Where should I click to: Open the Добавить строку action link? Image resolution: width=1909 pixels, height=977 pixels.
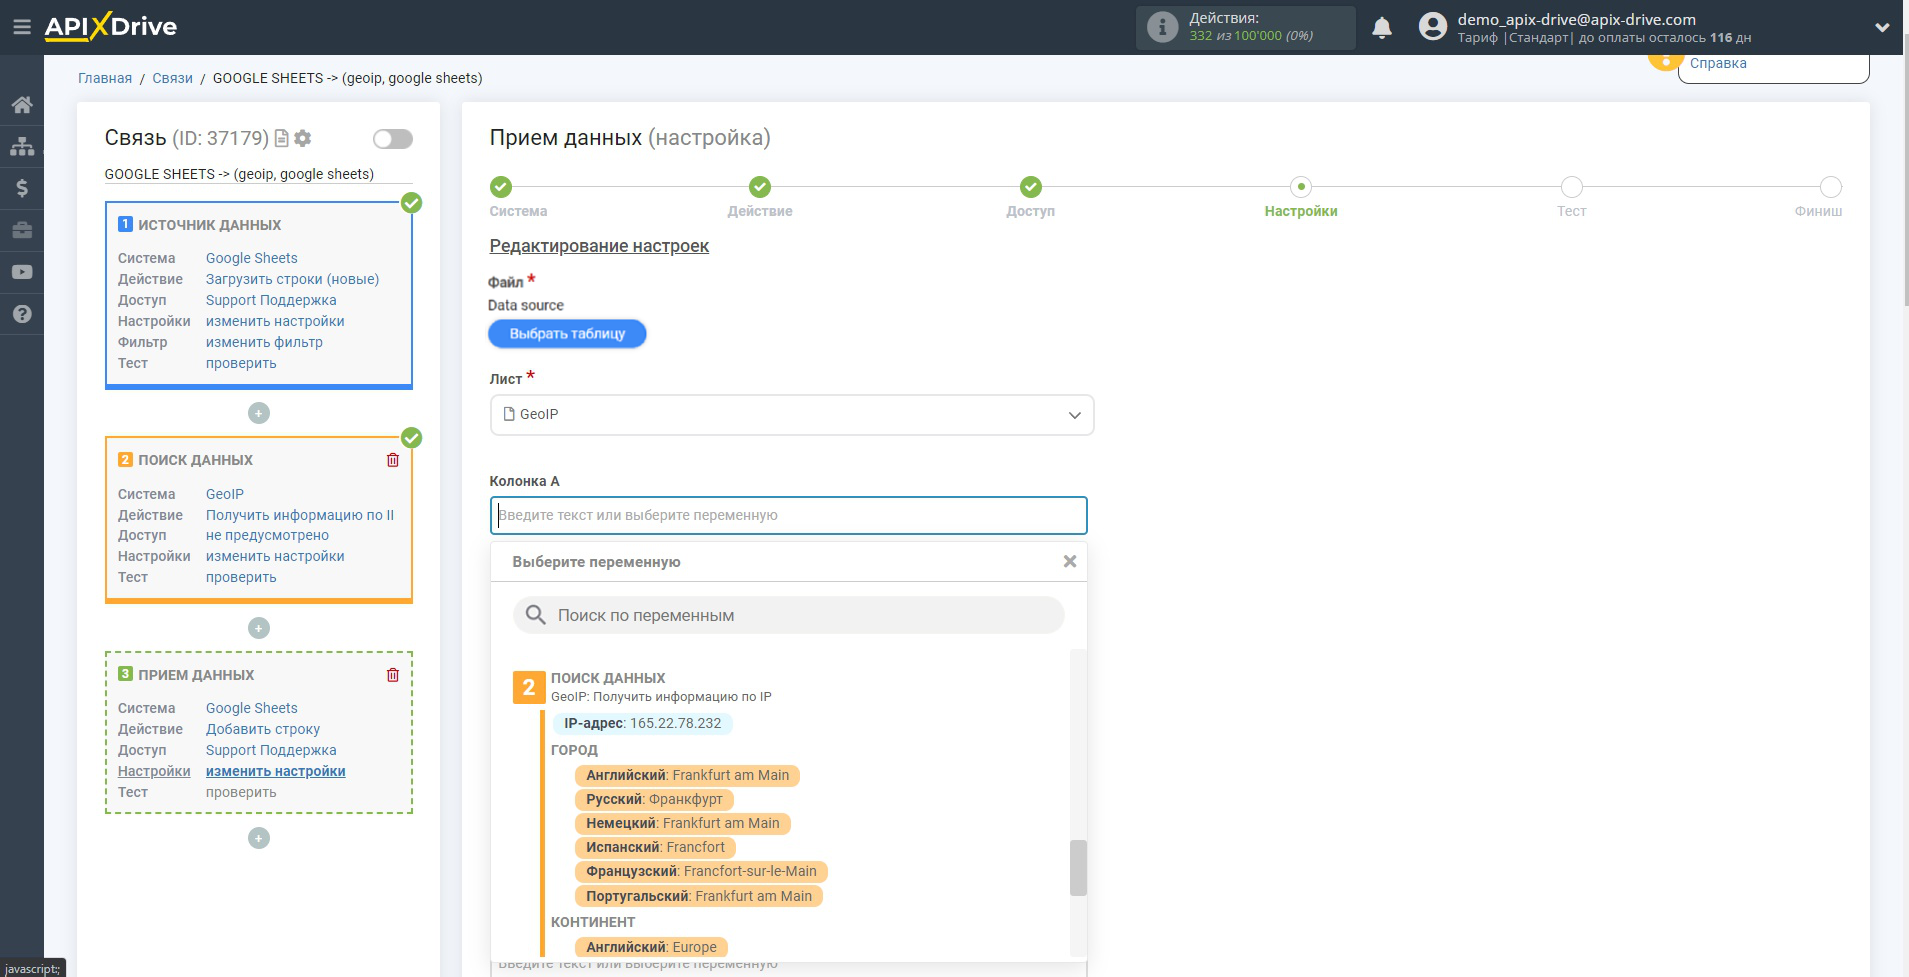click(x=263, y=729)
